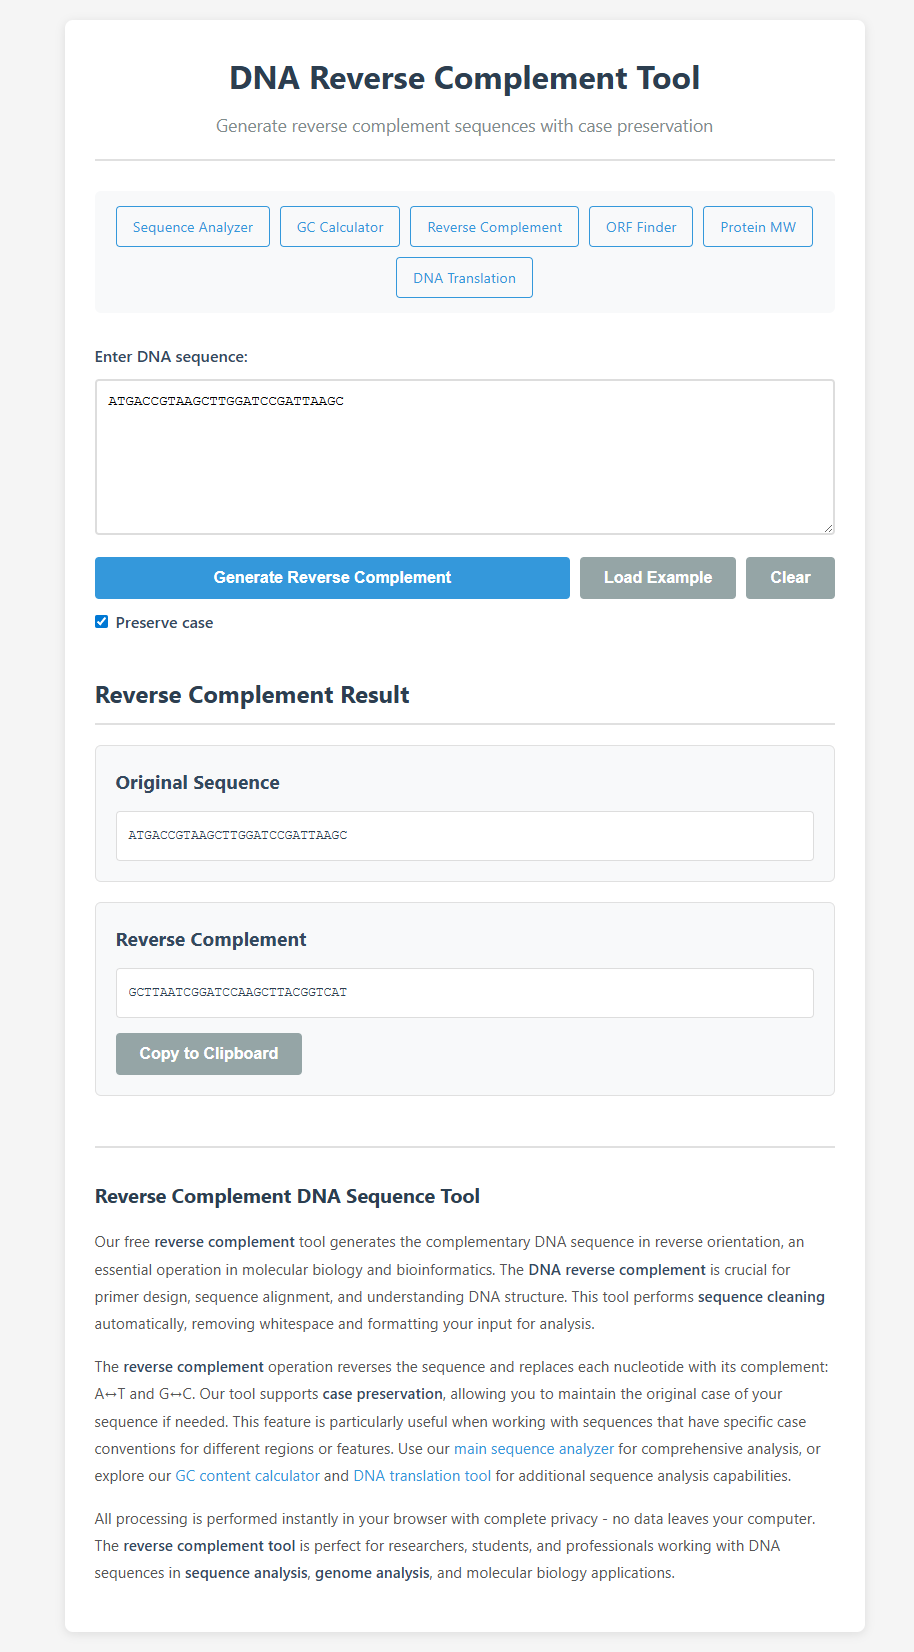Copy result with Copy to Clipboard

click(209, 1054)
